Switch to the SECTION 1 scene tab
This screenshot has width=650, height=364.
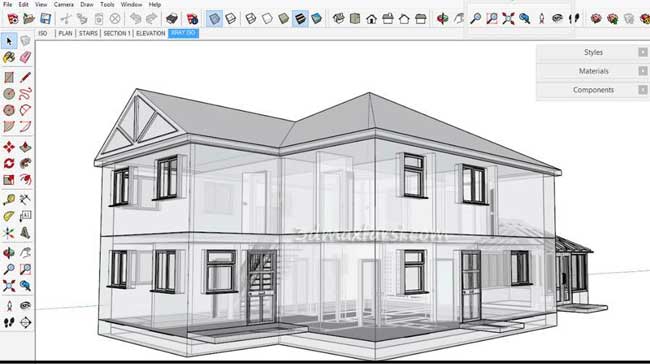[116, 33]
